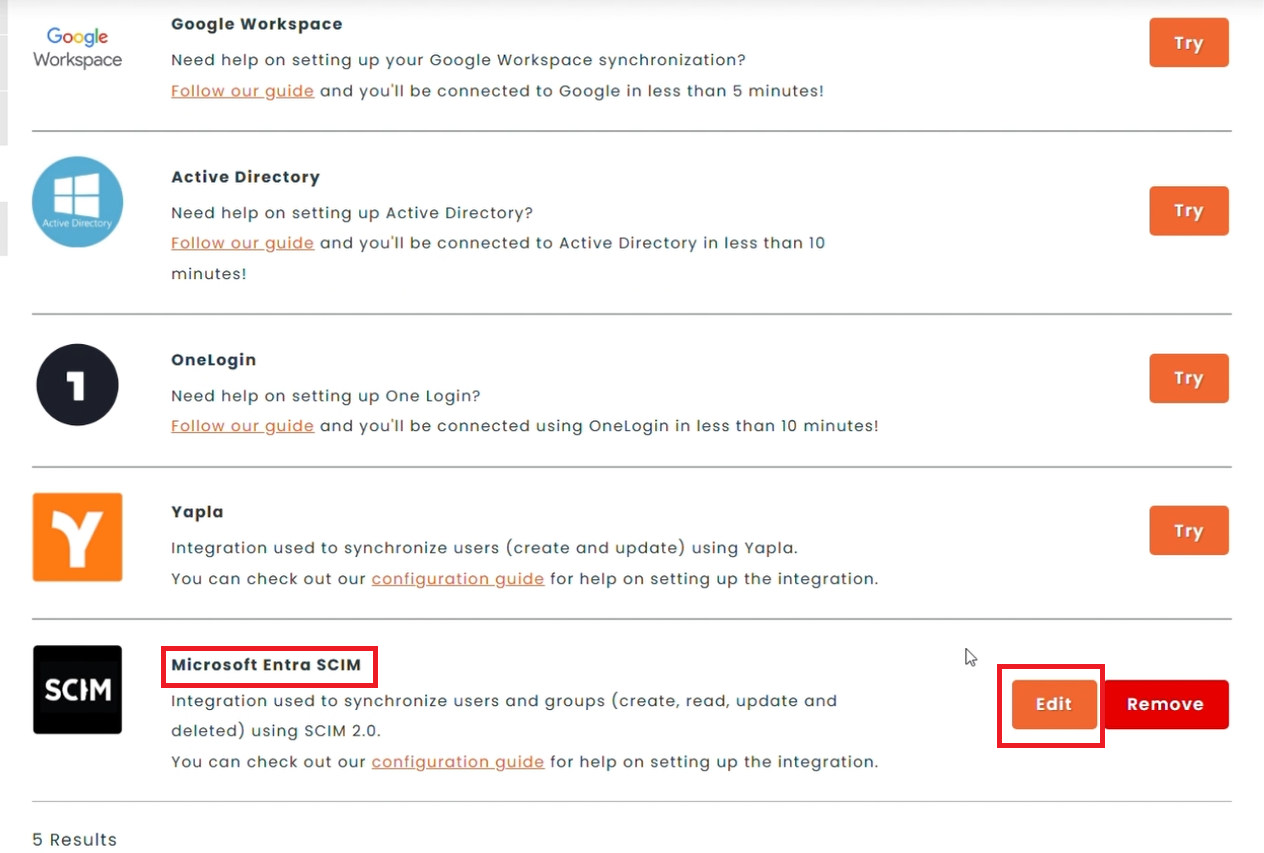Open Google Workspace 'Follow our guide' link
This screenshot has width=1264, height=853.
tap(243, 91)
